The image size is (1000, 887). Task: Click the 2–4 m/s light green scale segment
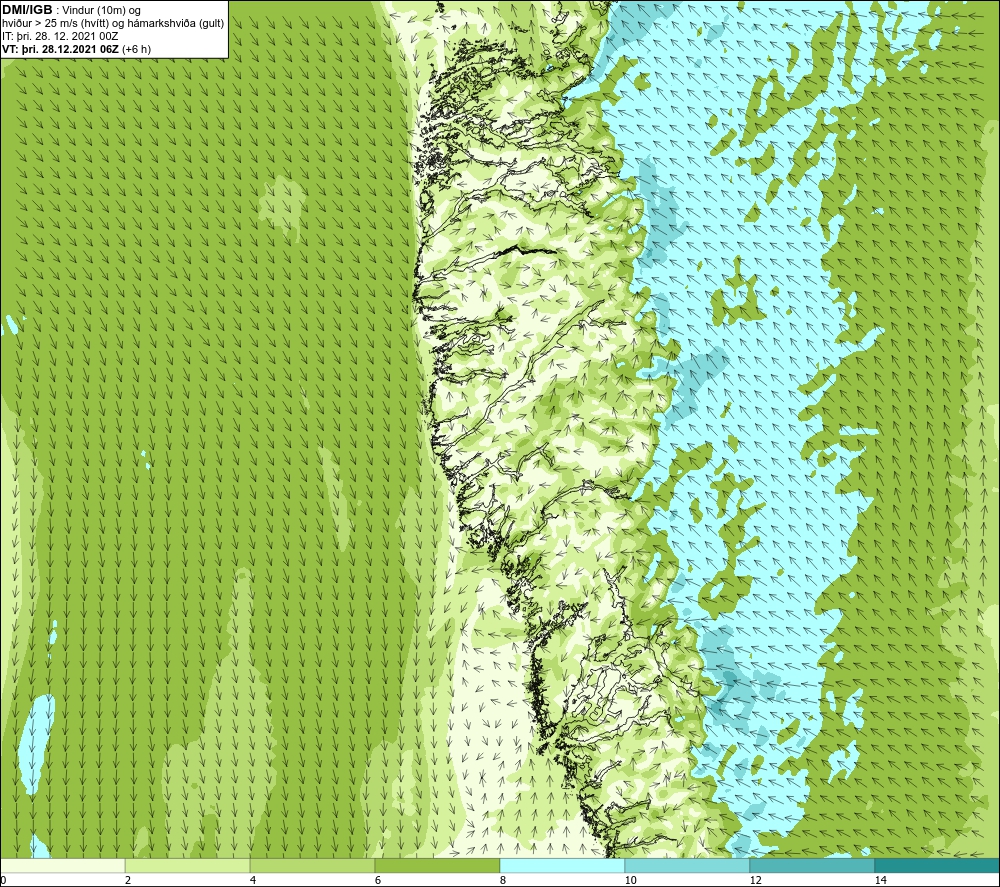(x=188, y=866)
